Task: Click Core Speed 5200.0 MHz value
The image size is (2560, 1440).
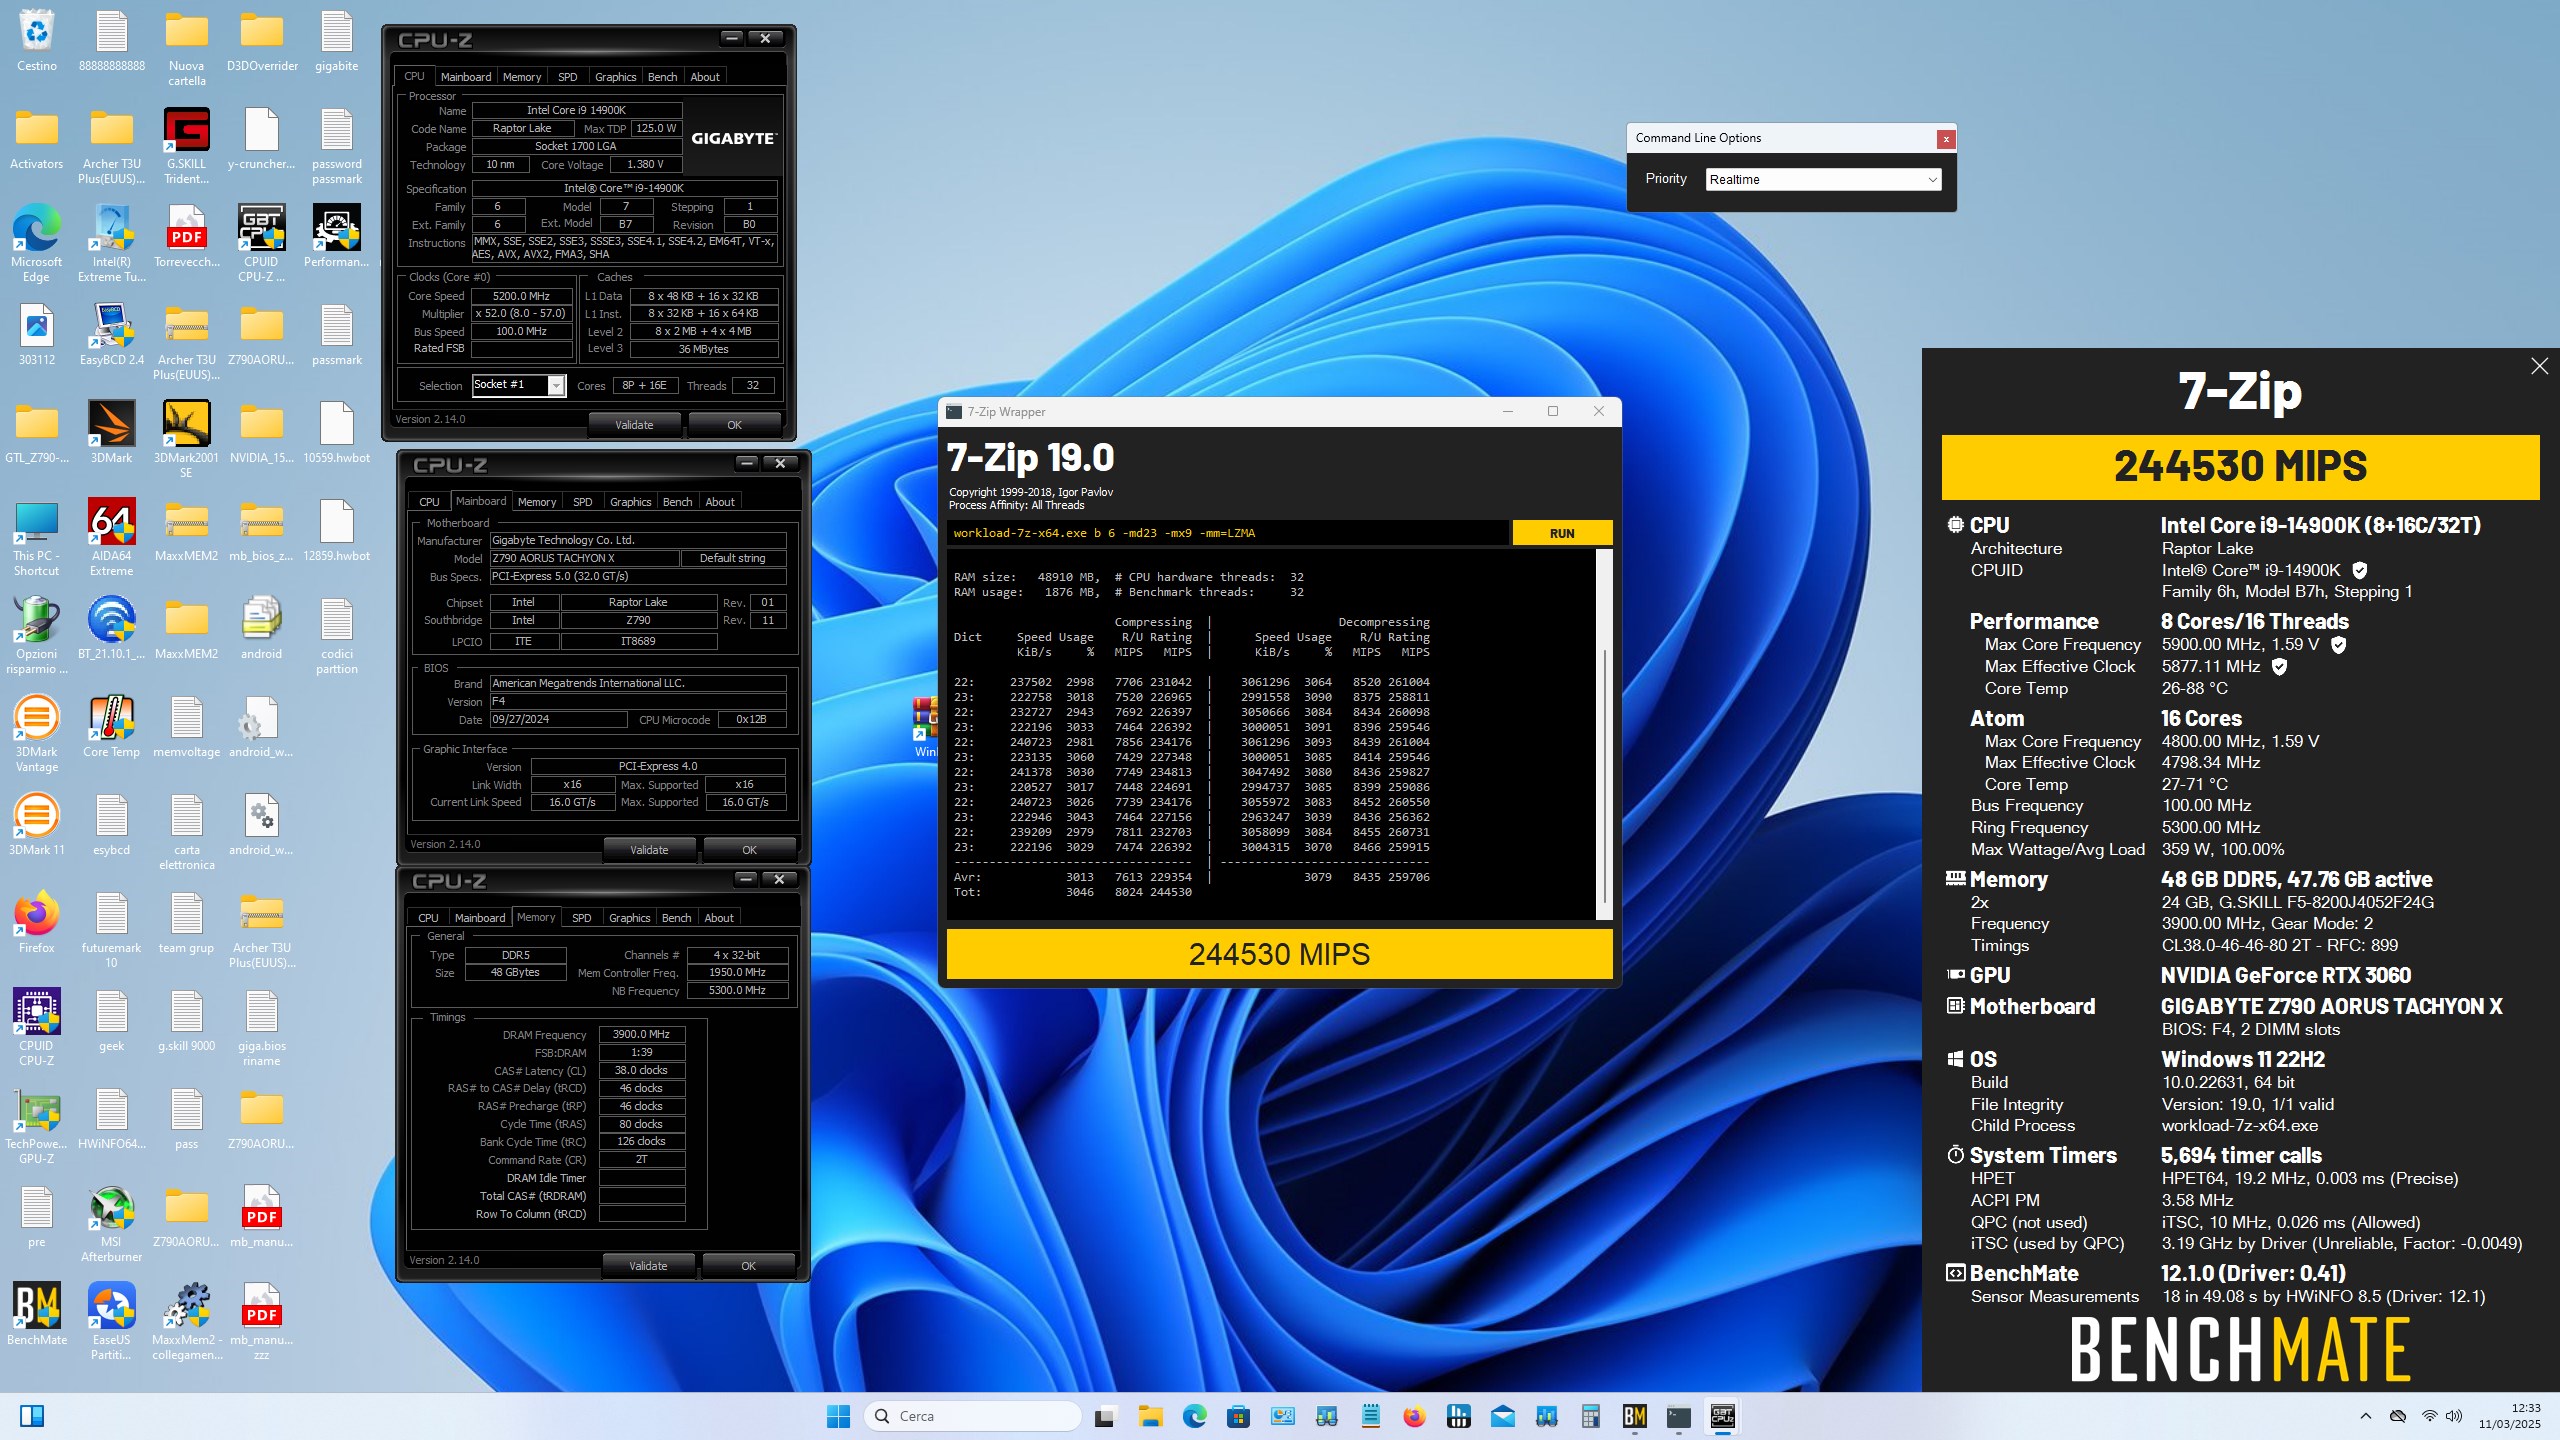Action: (521, 296)
